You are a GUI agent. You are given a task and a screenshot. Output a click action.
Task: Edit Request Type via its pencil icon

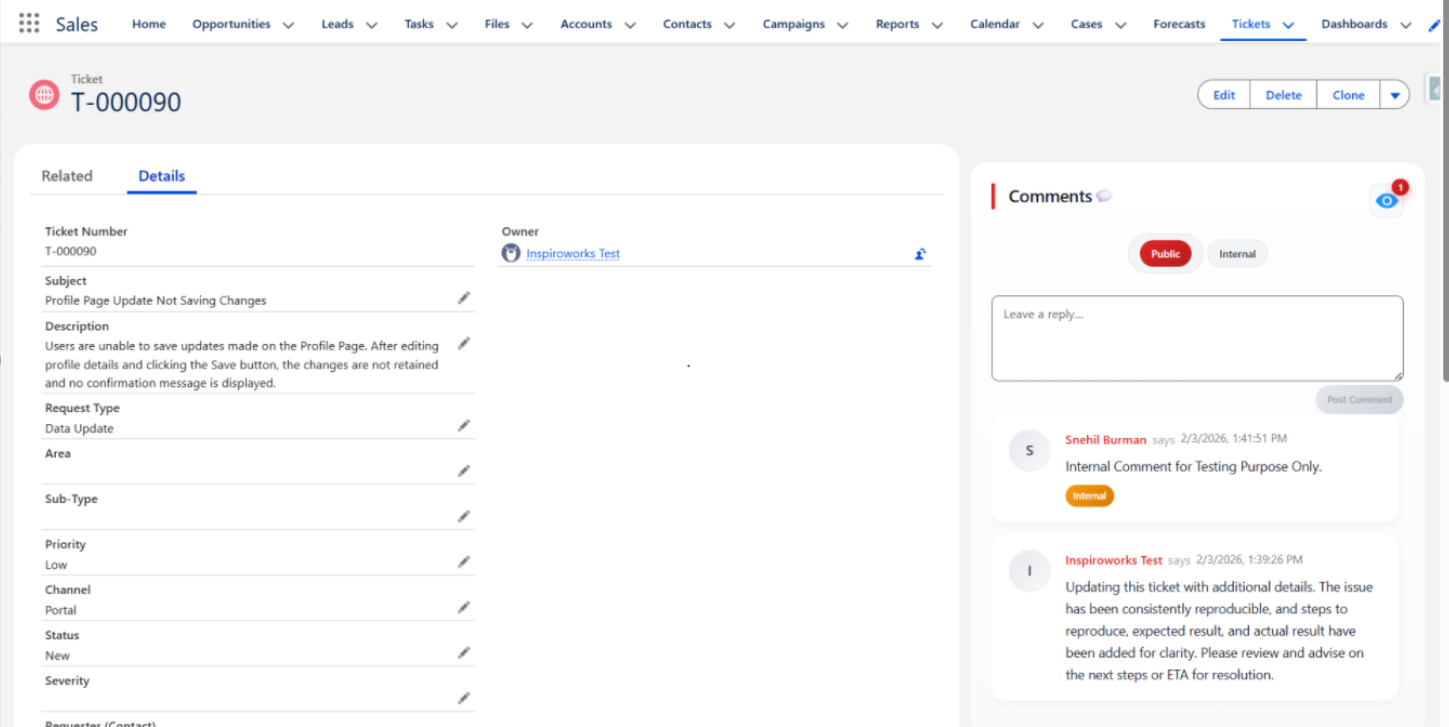464,425
